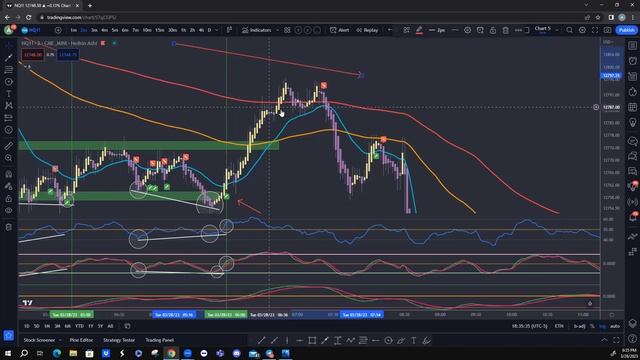Select the D daily timeframe

click(209, 30)
